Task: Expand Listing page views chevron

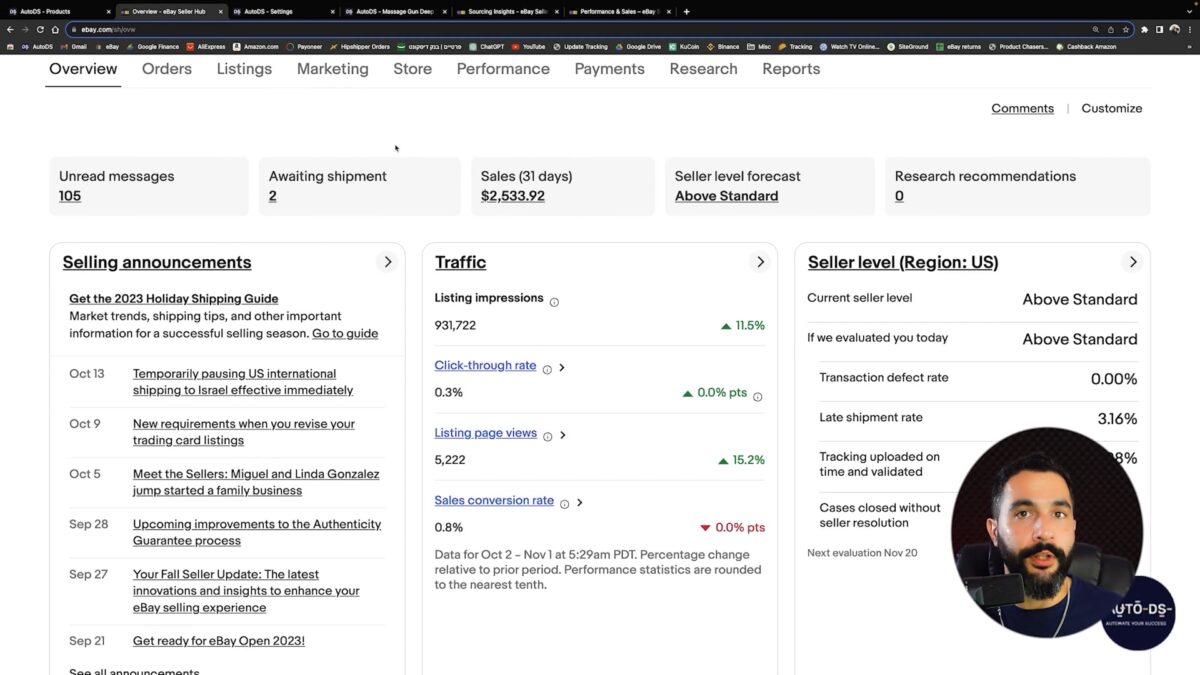Action: tap(563, 435)
